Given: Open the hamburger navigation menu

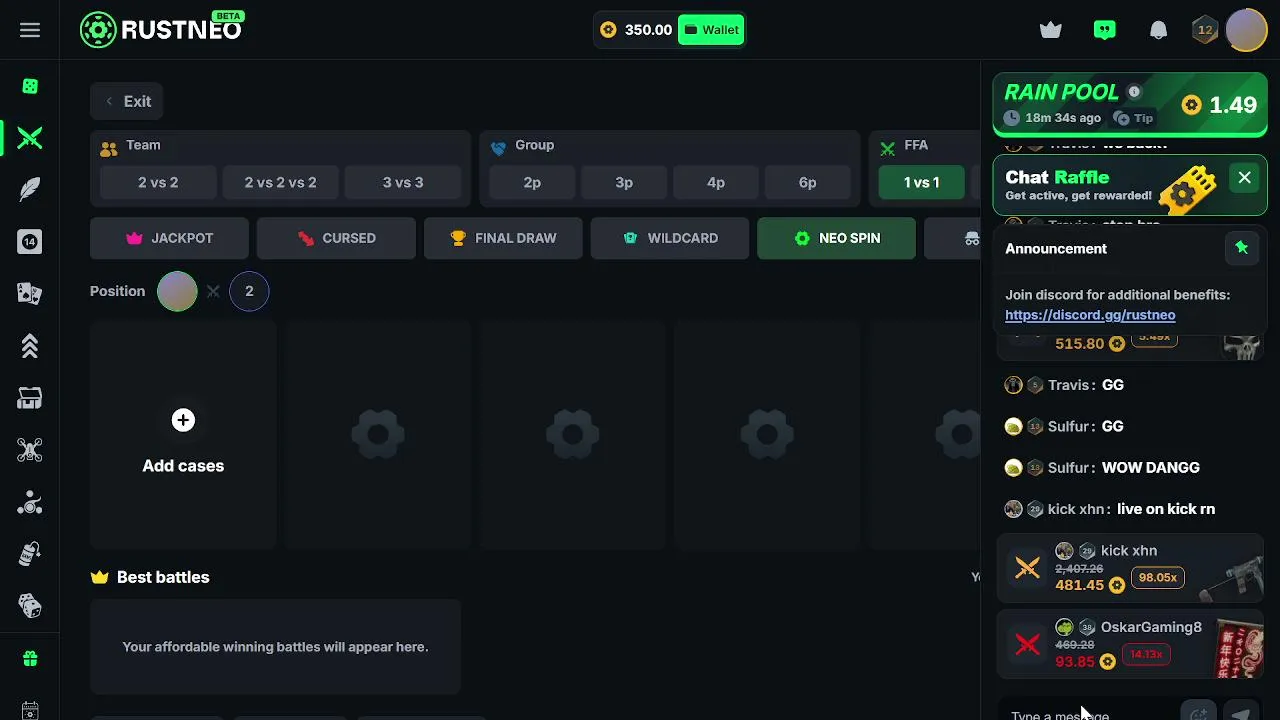Looking at the screenshot, I should tap(30, 30).
